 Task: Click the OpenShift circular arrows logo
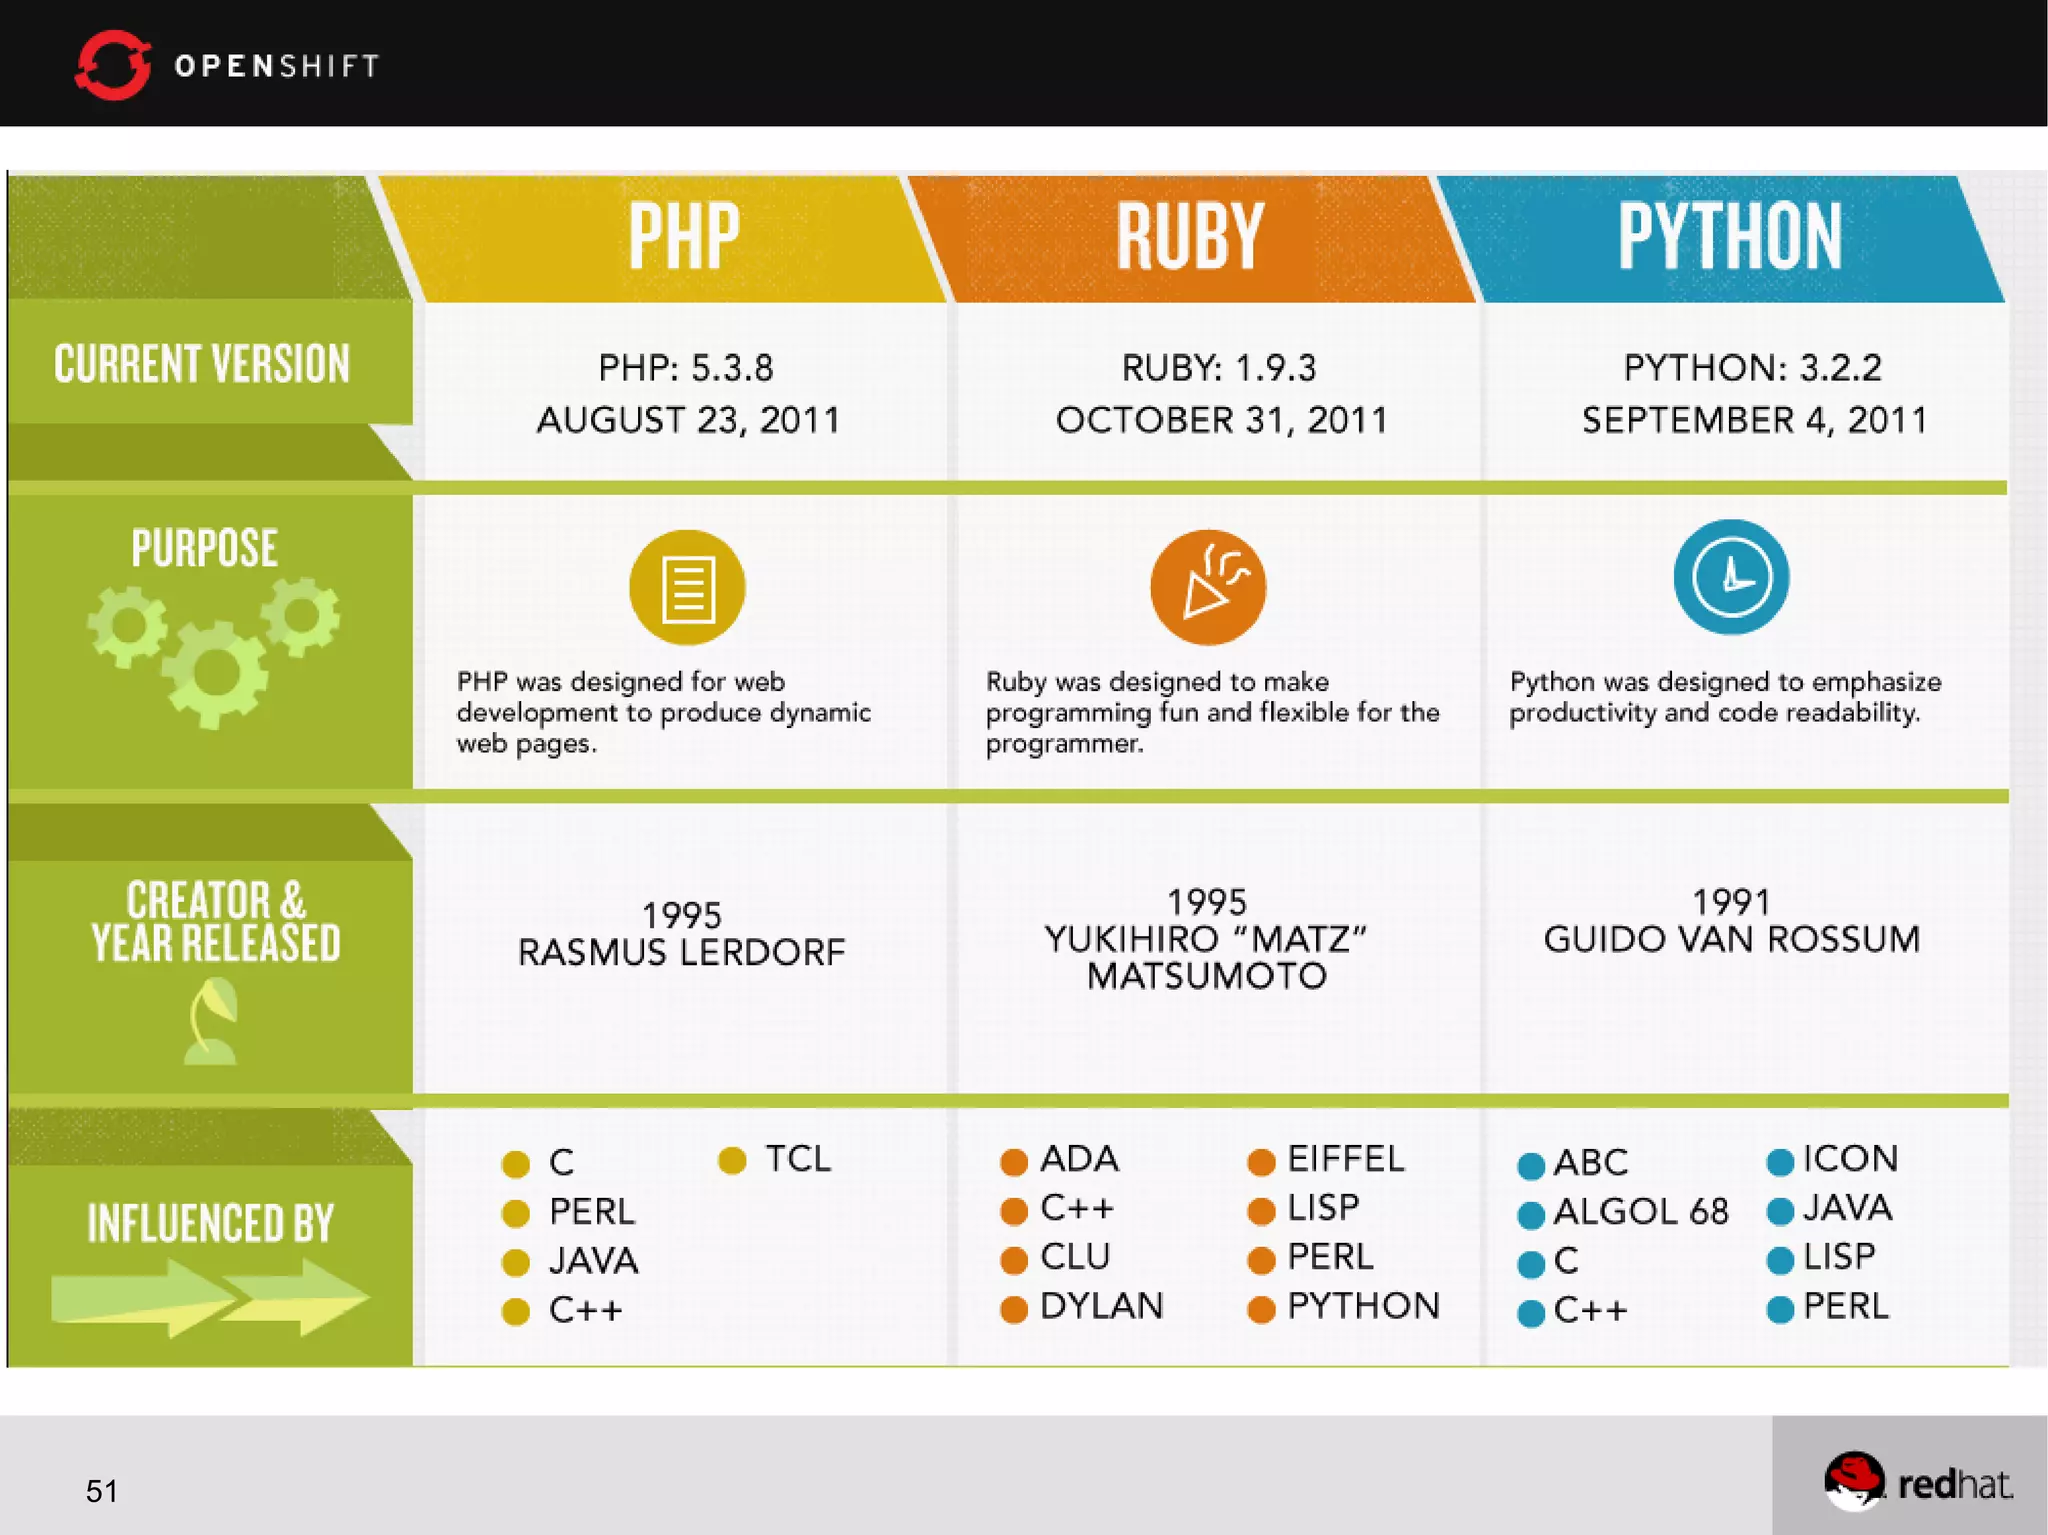112,65
